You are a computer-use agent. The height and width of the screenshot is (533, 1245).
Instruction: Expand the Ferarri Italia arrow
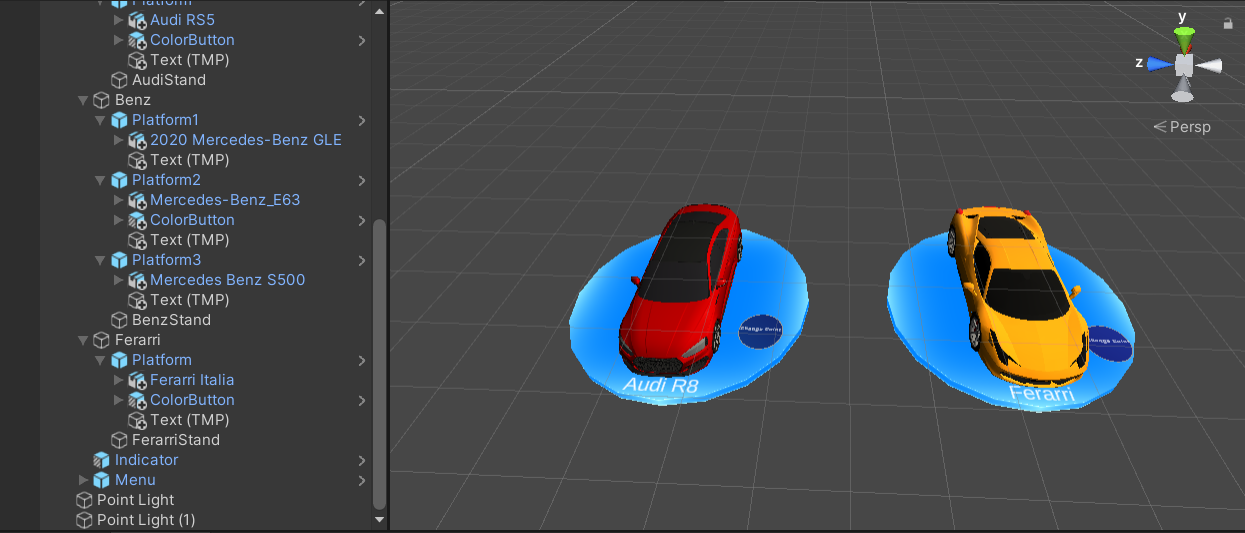point(119,380)
